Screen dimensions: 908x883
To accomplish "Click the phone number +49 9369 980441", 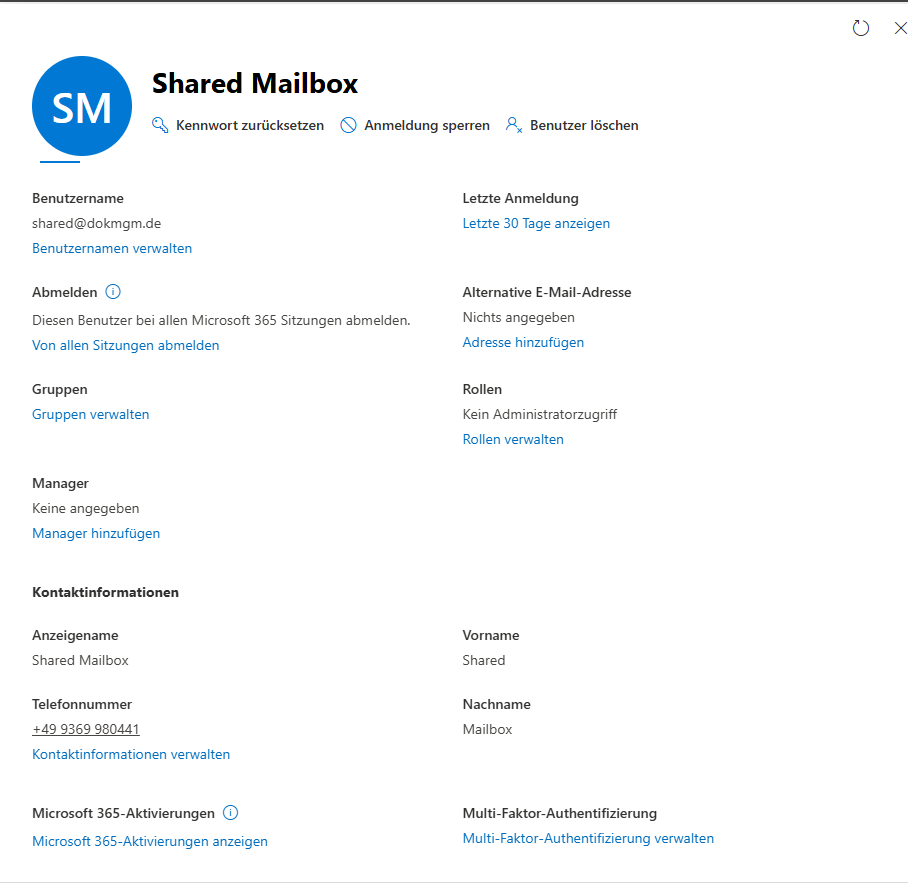I will 86,729.
